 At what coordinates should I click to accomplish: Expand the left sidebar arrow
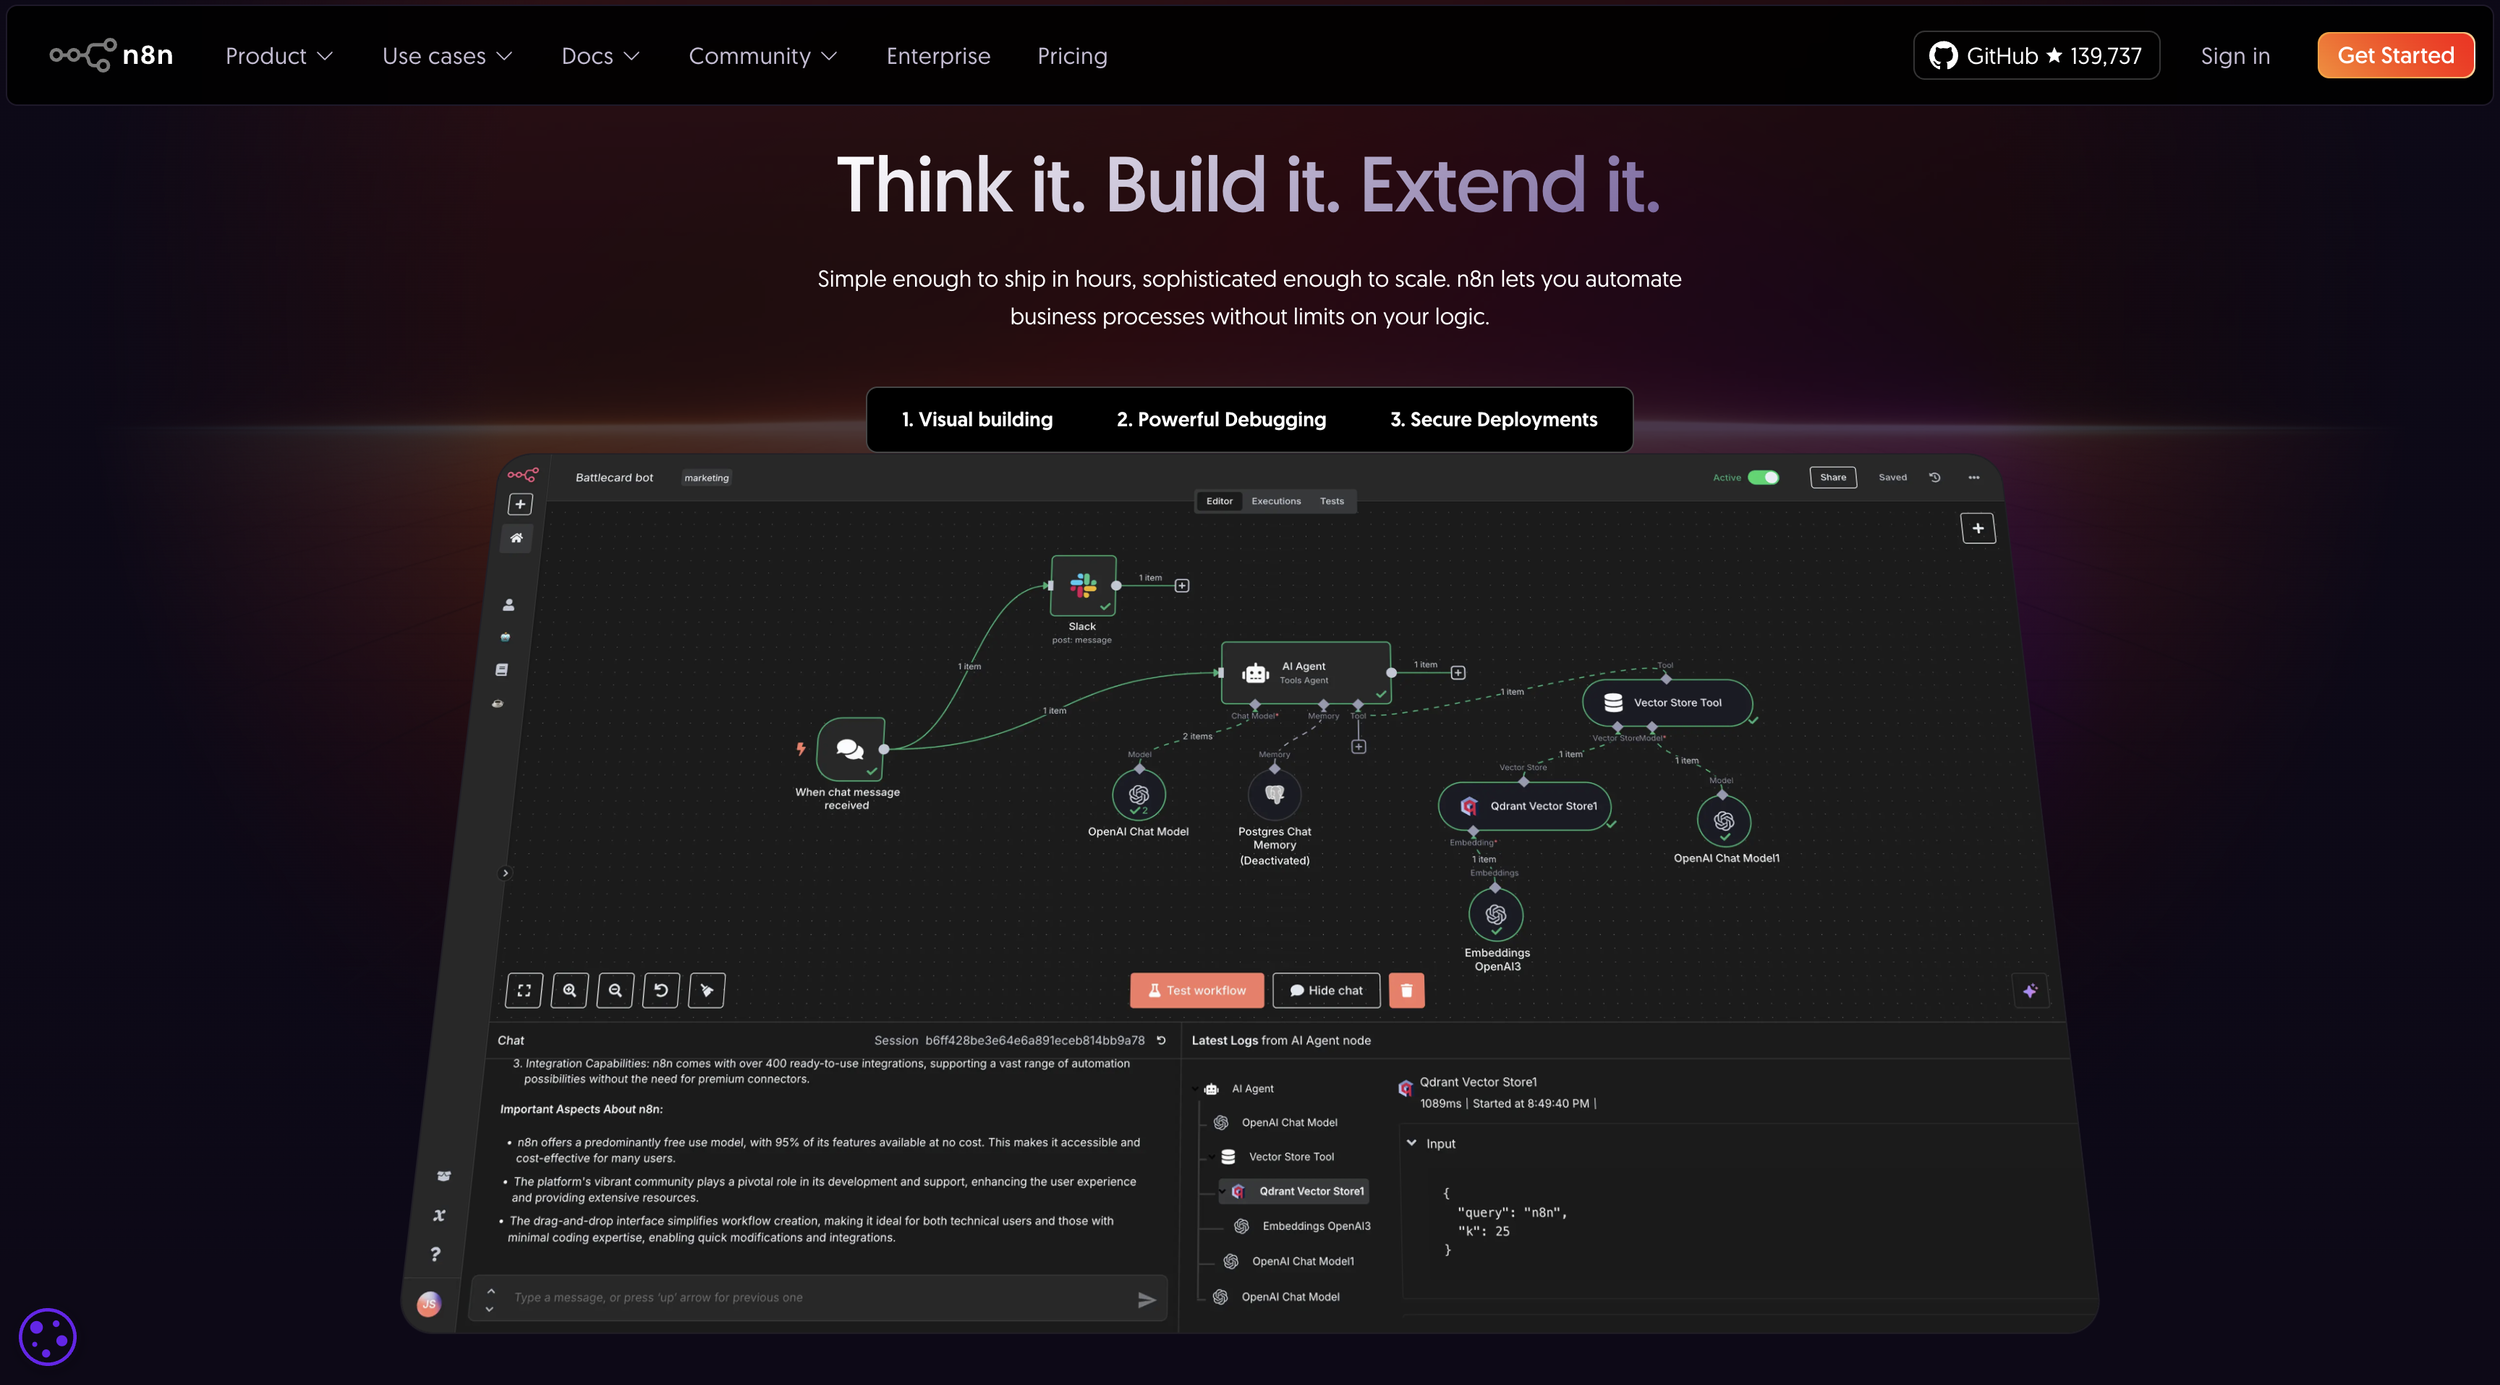coord(505,873)
